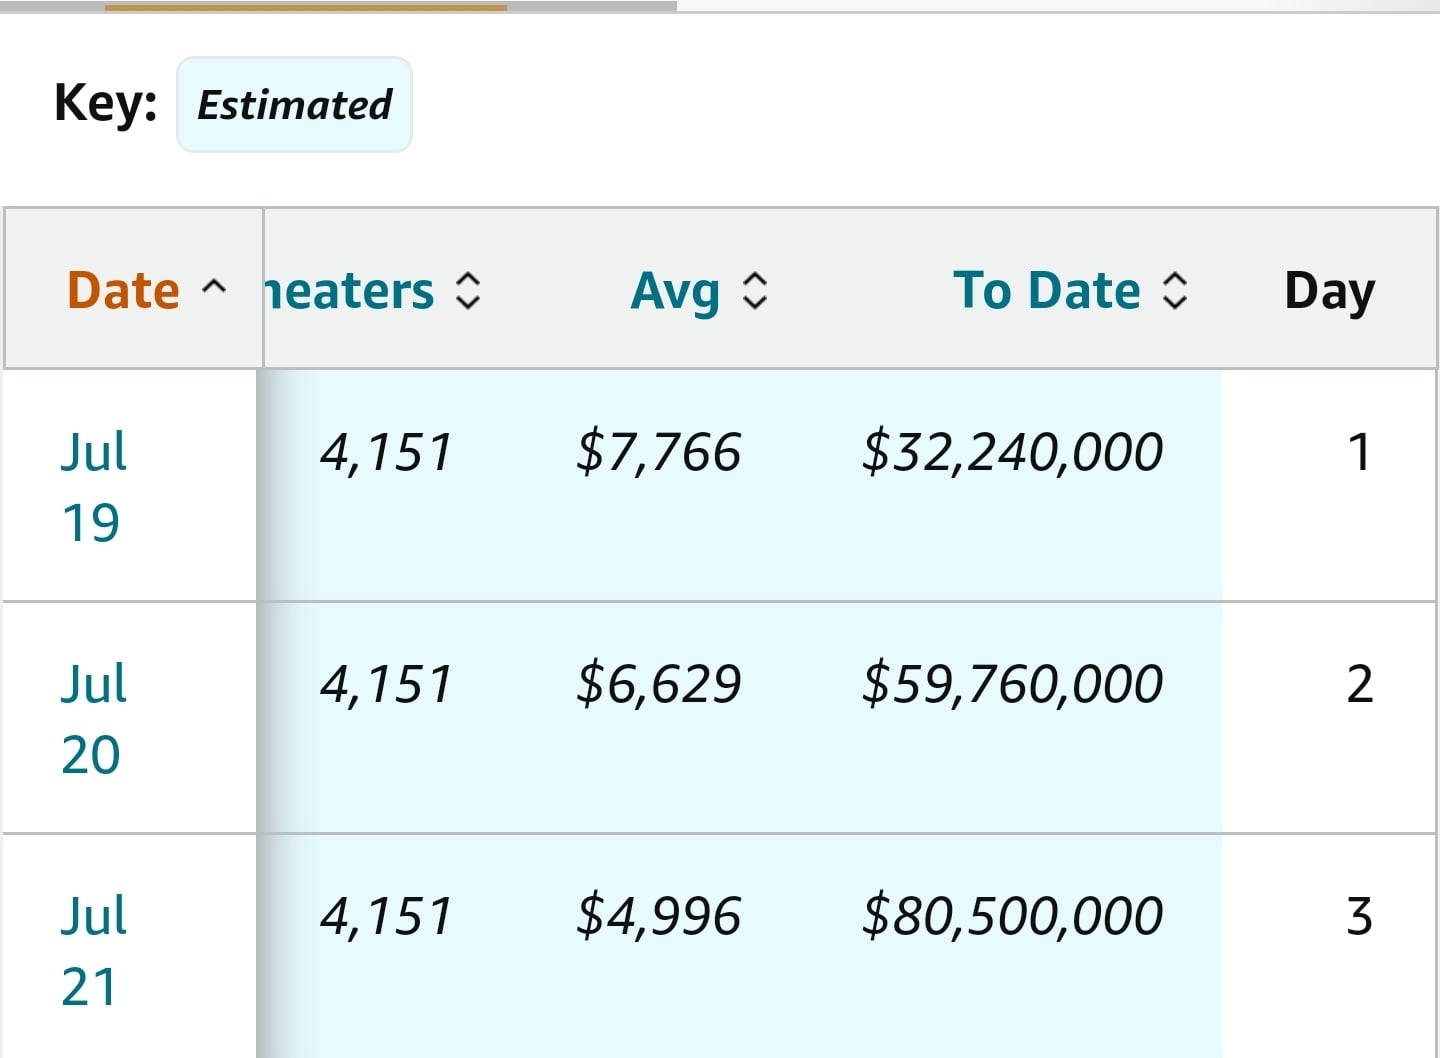Select the $59,760,000 To Date cell
The height and width of the screenshot is (1058, 1440).
coord(1012,684)
